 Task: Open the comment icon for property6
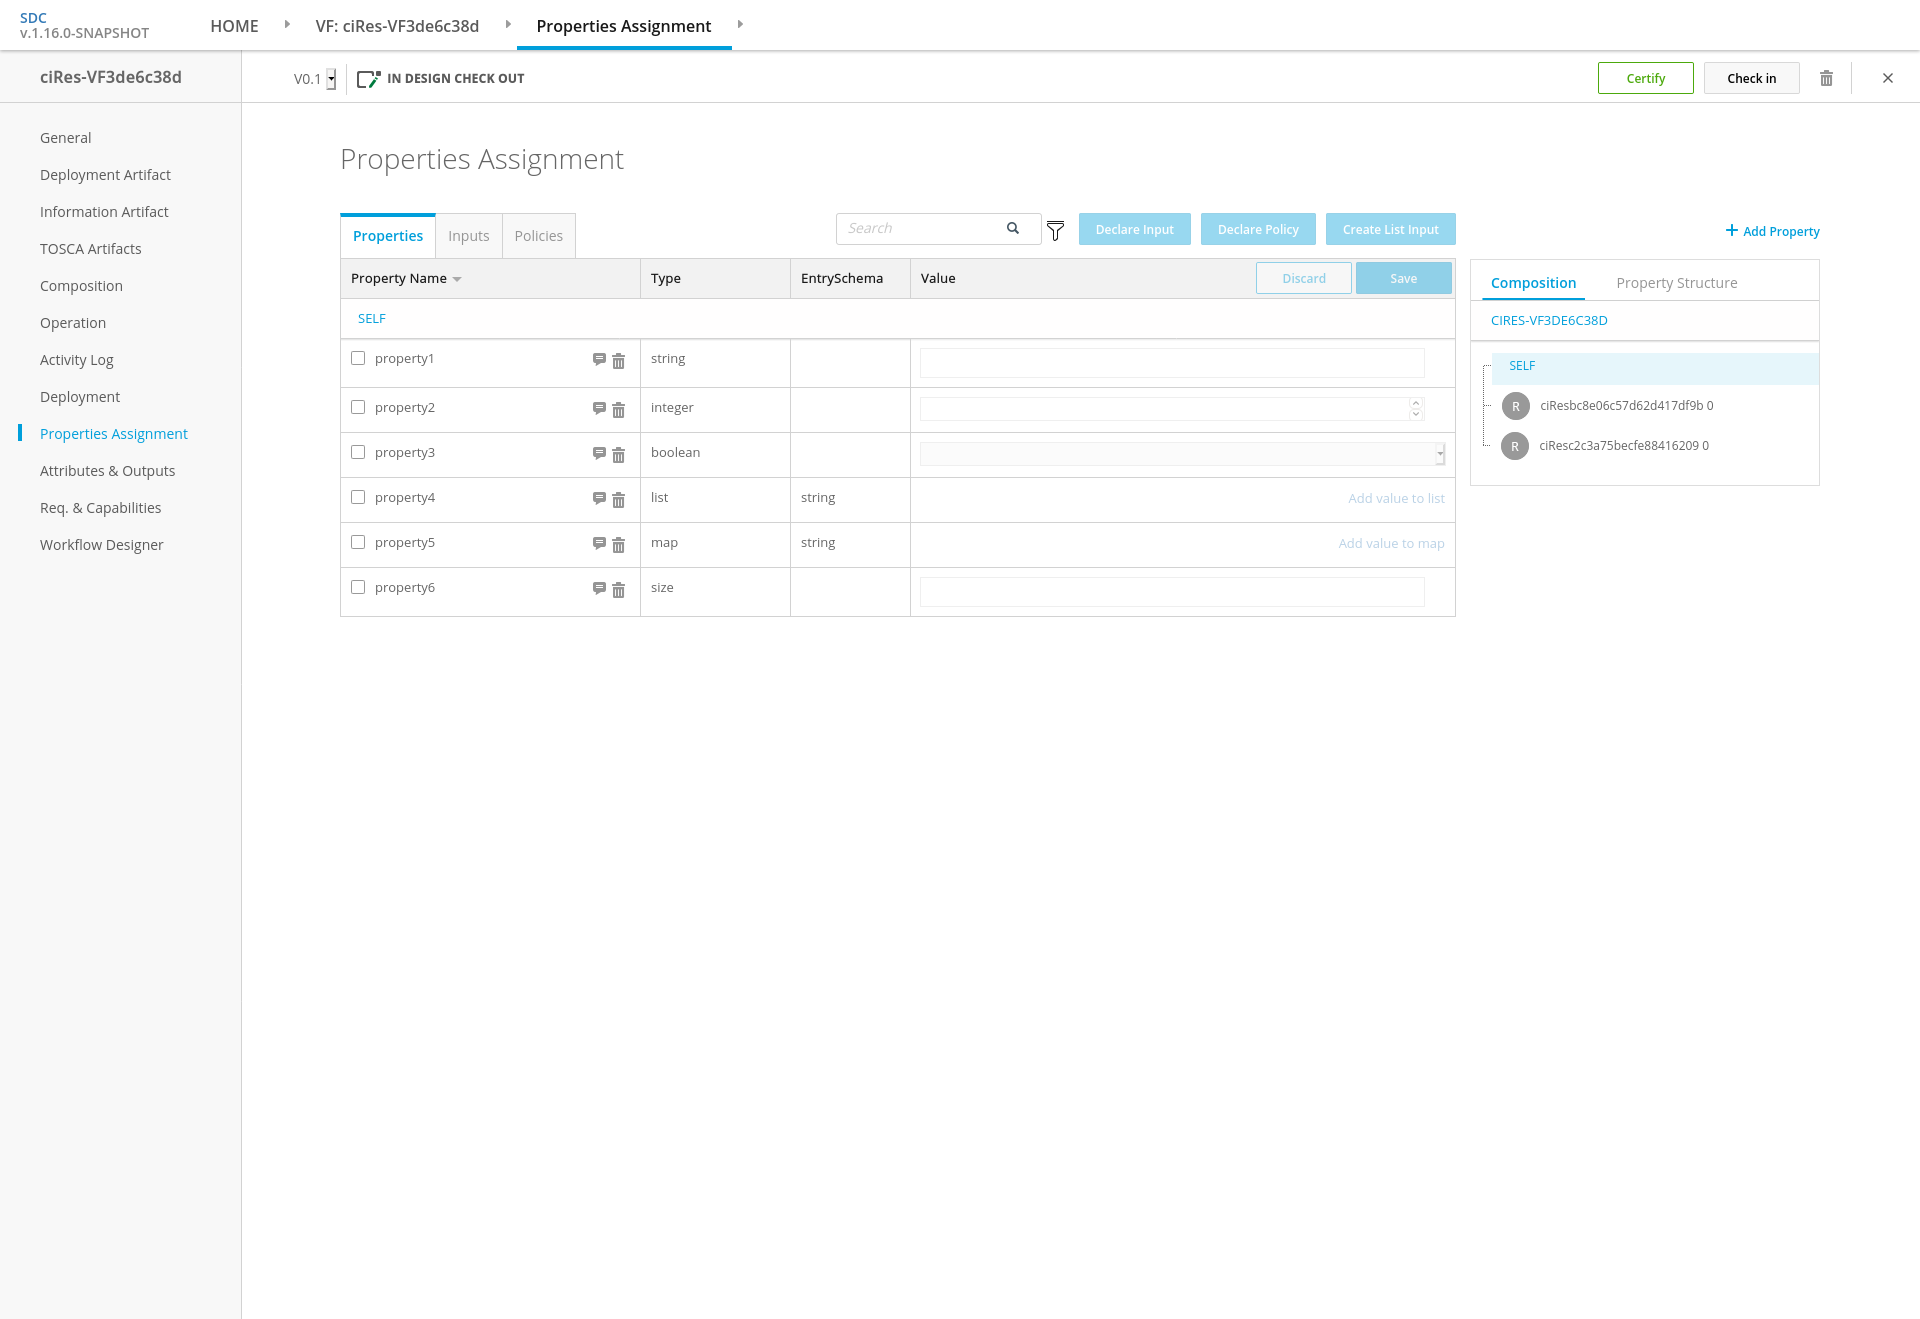click(599, 588)
